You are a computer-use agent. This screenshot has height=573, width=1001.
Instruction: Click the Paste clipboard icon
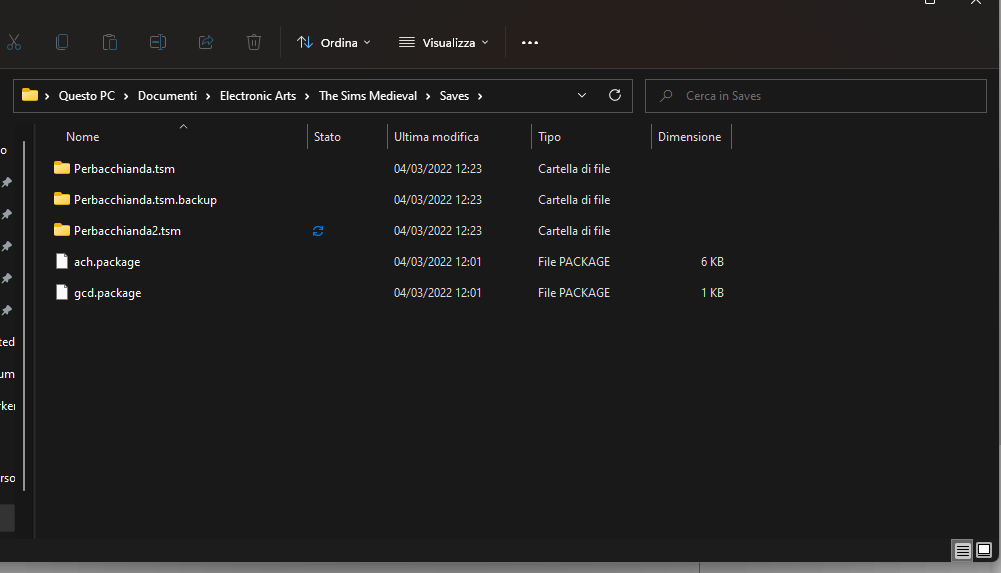(x=110, y=42)
